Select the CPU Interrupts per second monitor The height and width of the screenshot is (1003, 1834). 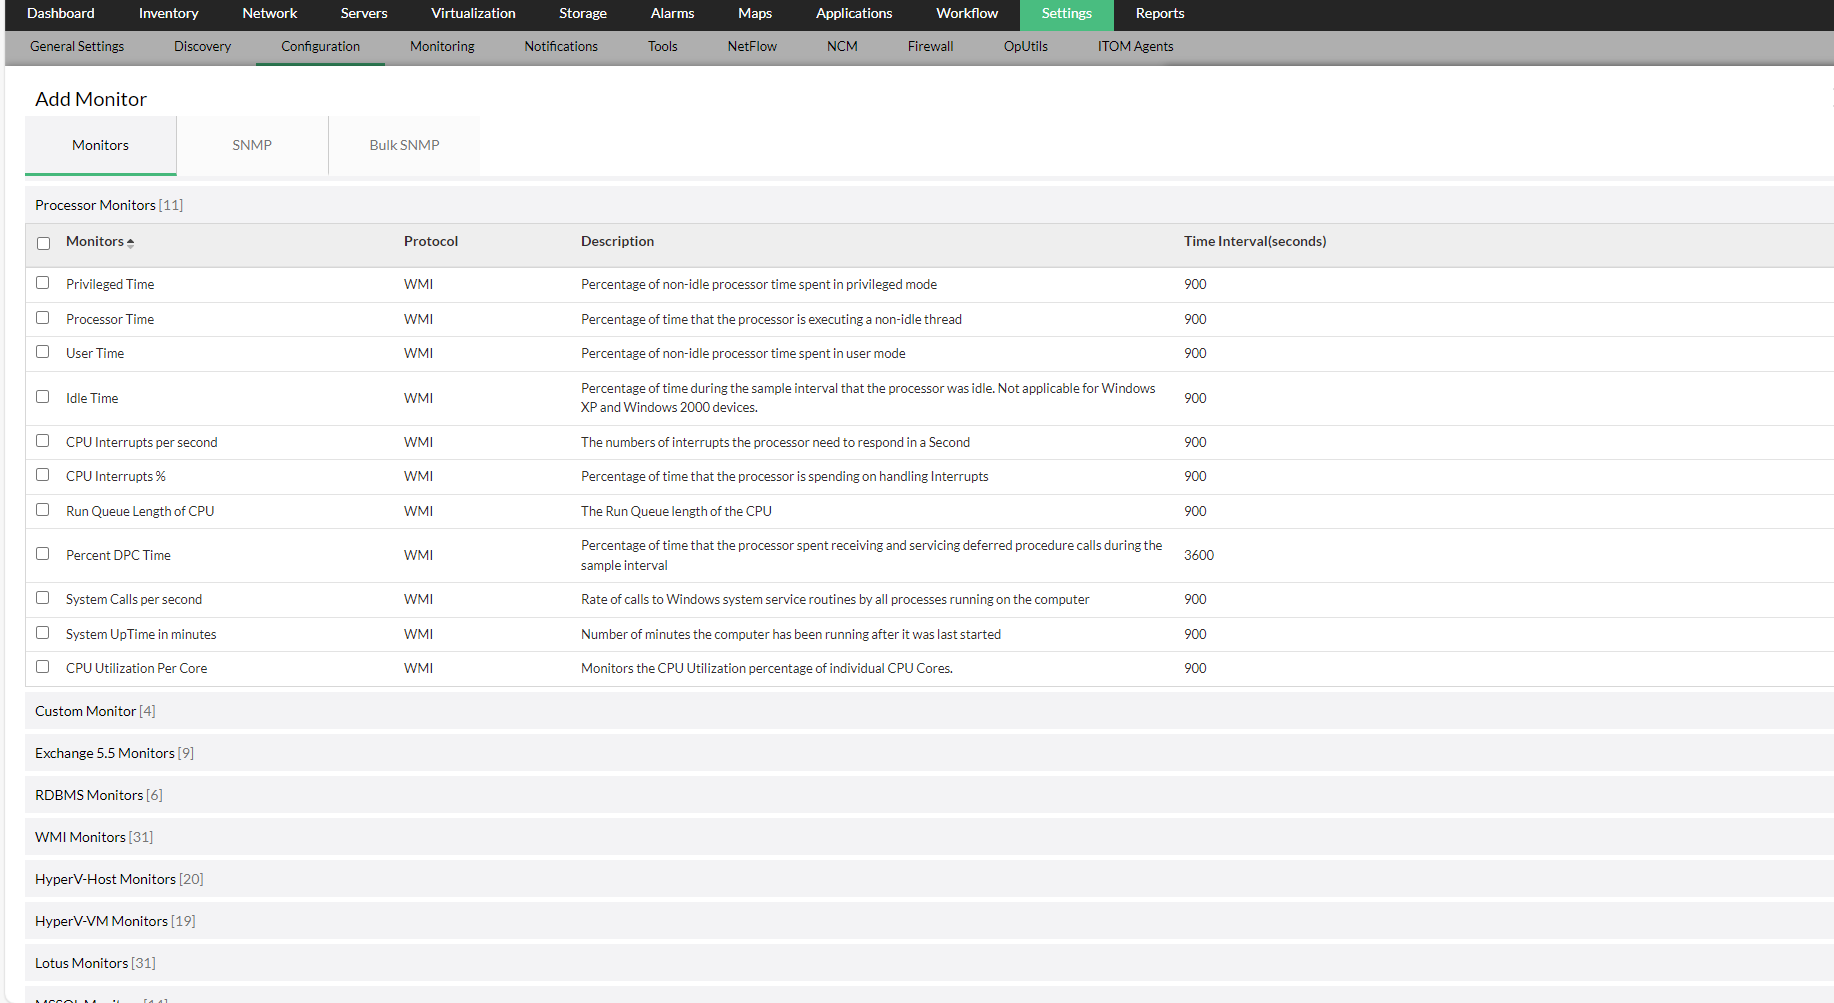pos(42,440)
